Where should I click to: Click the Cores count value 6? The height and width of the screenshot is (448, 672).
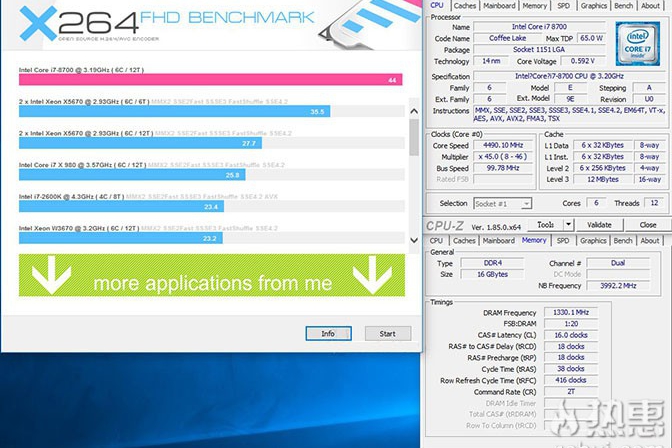click(596, 203)
